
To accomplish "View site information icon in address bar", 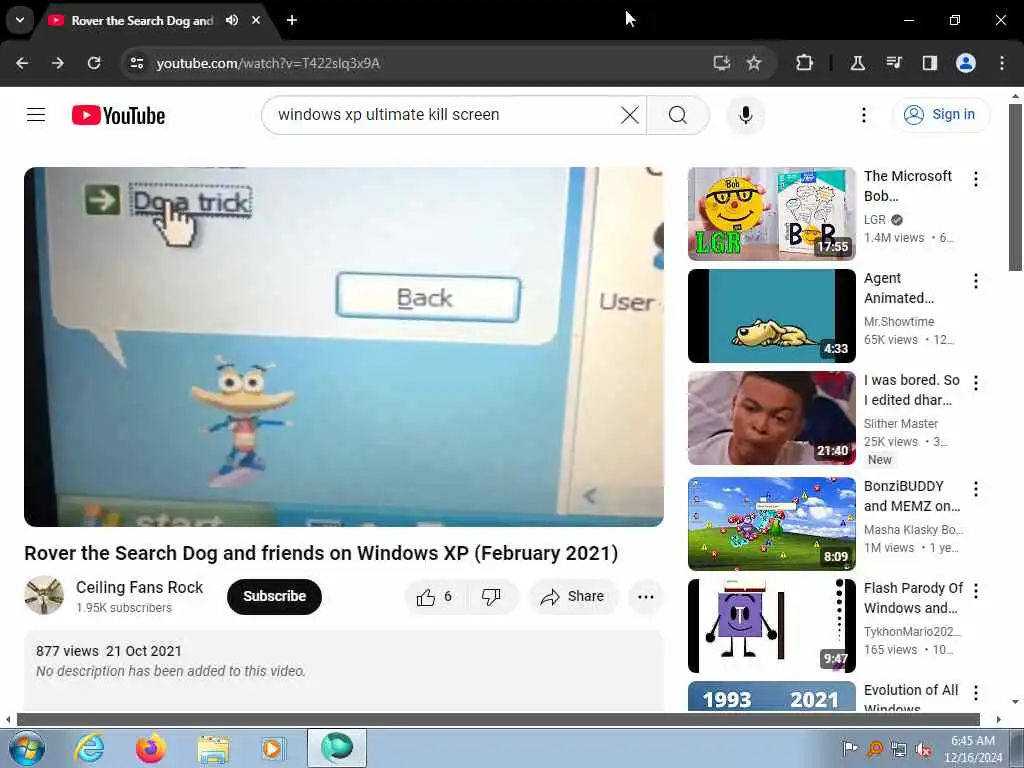I will [136, 63].
